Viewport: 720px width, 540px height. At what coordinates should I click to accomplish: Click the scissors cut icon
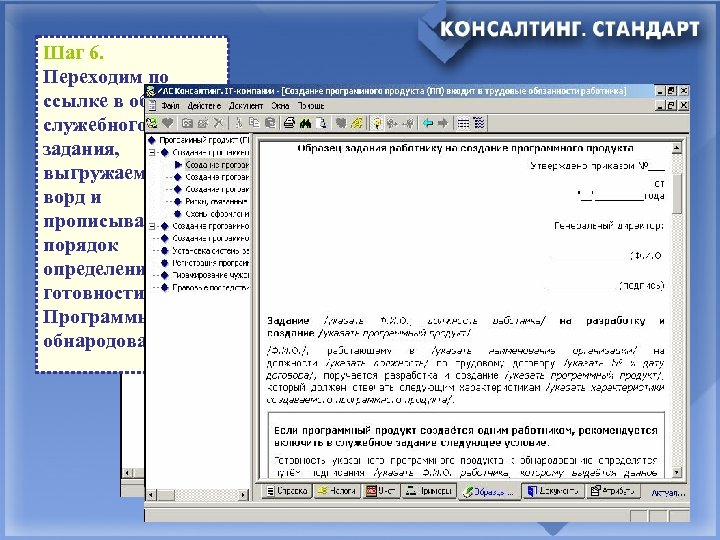pos(239,123)
